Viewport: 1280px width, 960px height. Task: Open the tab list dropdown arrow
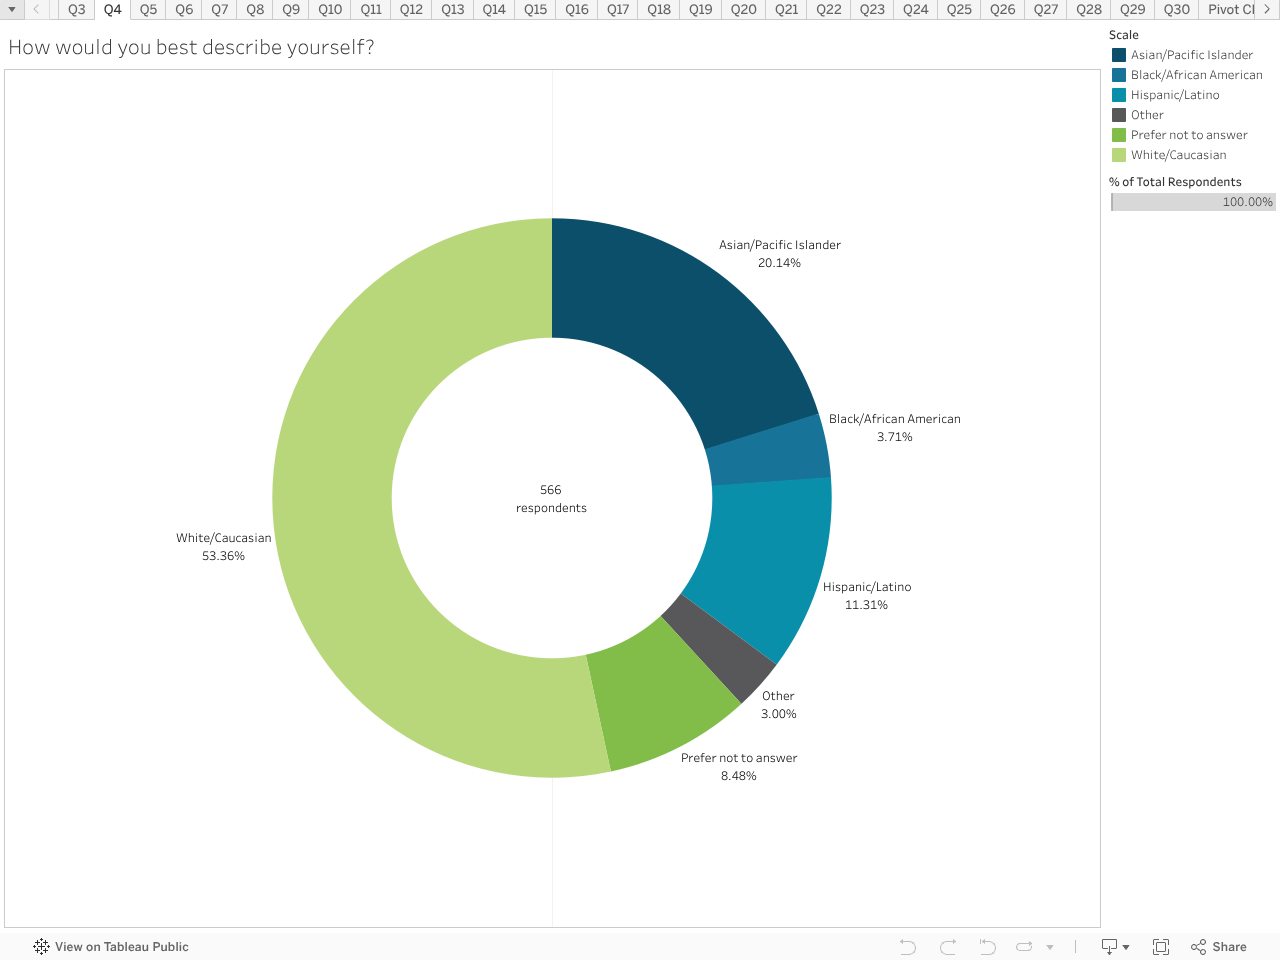(12, 10)
